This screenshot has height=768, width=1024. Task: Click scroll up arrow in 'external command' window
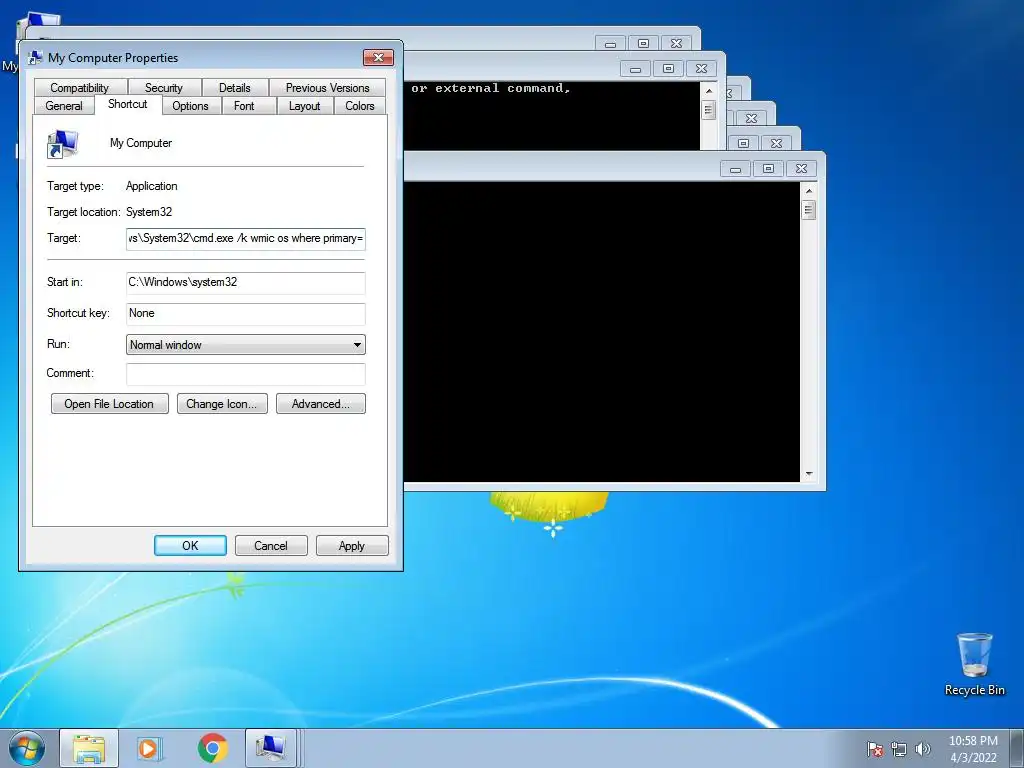click(x=709, y=90)
